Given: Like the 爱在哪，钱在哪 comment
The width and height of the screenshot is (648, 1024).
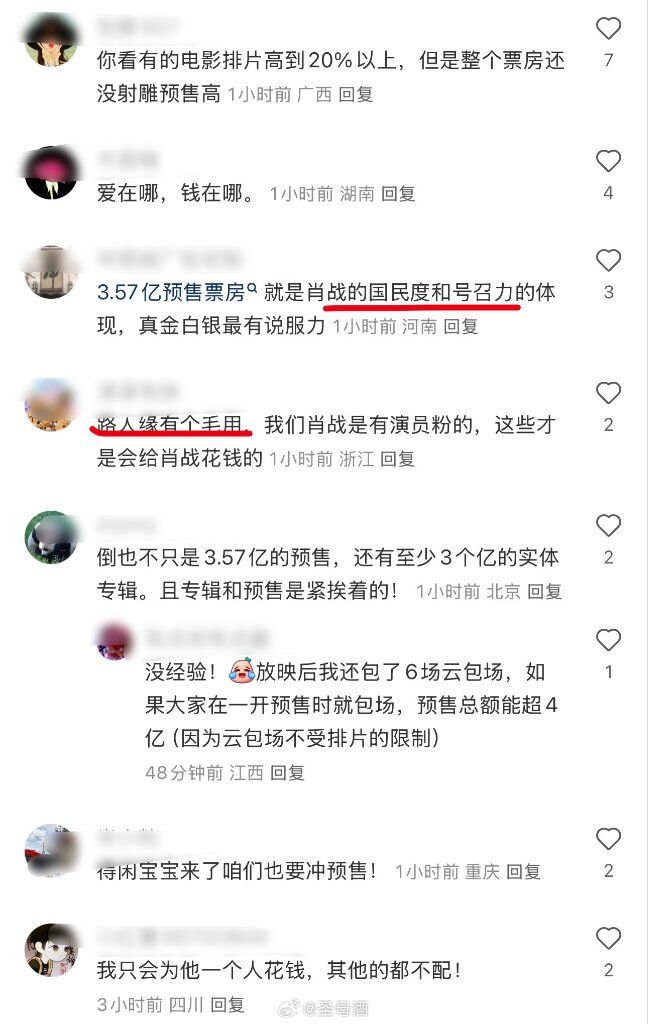Looking at the screenshot, I should tap(608, 161).
